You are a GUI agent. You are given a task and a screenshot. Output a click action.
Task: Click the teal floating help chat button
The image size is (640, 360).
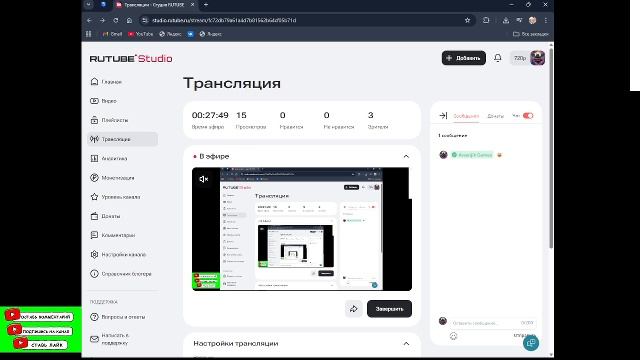pyautogui.click(x=531, y=343)
